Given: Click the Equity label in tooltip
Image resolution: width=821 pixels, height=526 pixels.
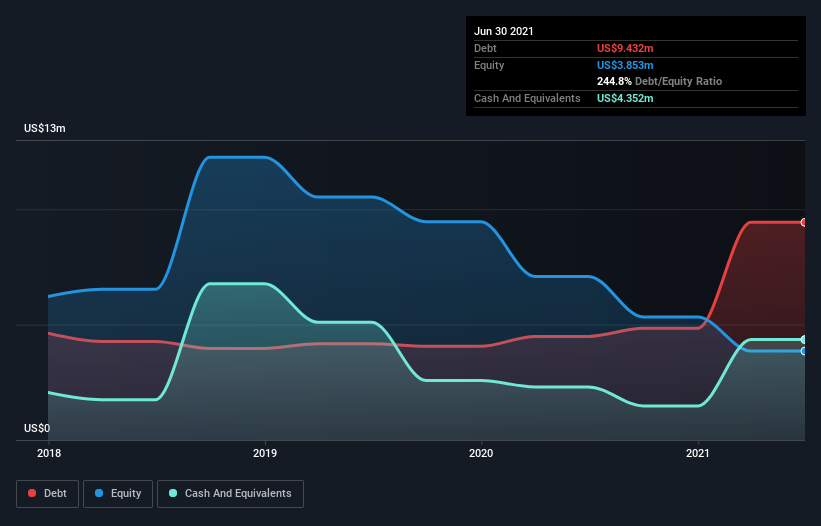Looking at the screenshot, I should 489,65.
